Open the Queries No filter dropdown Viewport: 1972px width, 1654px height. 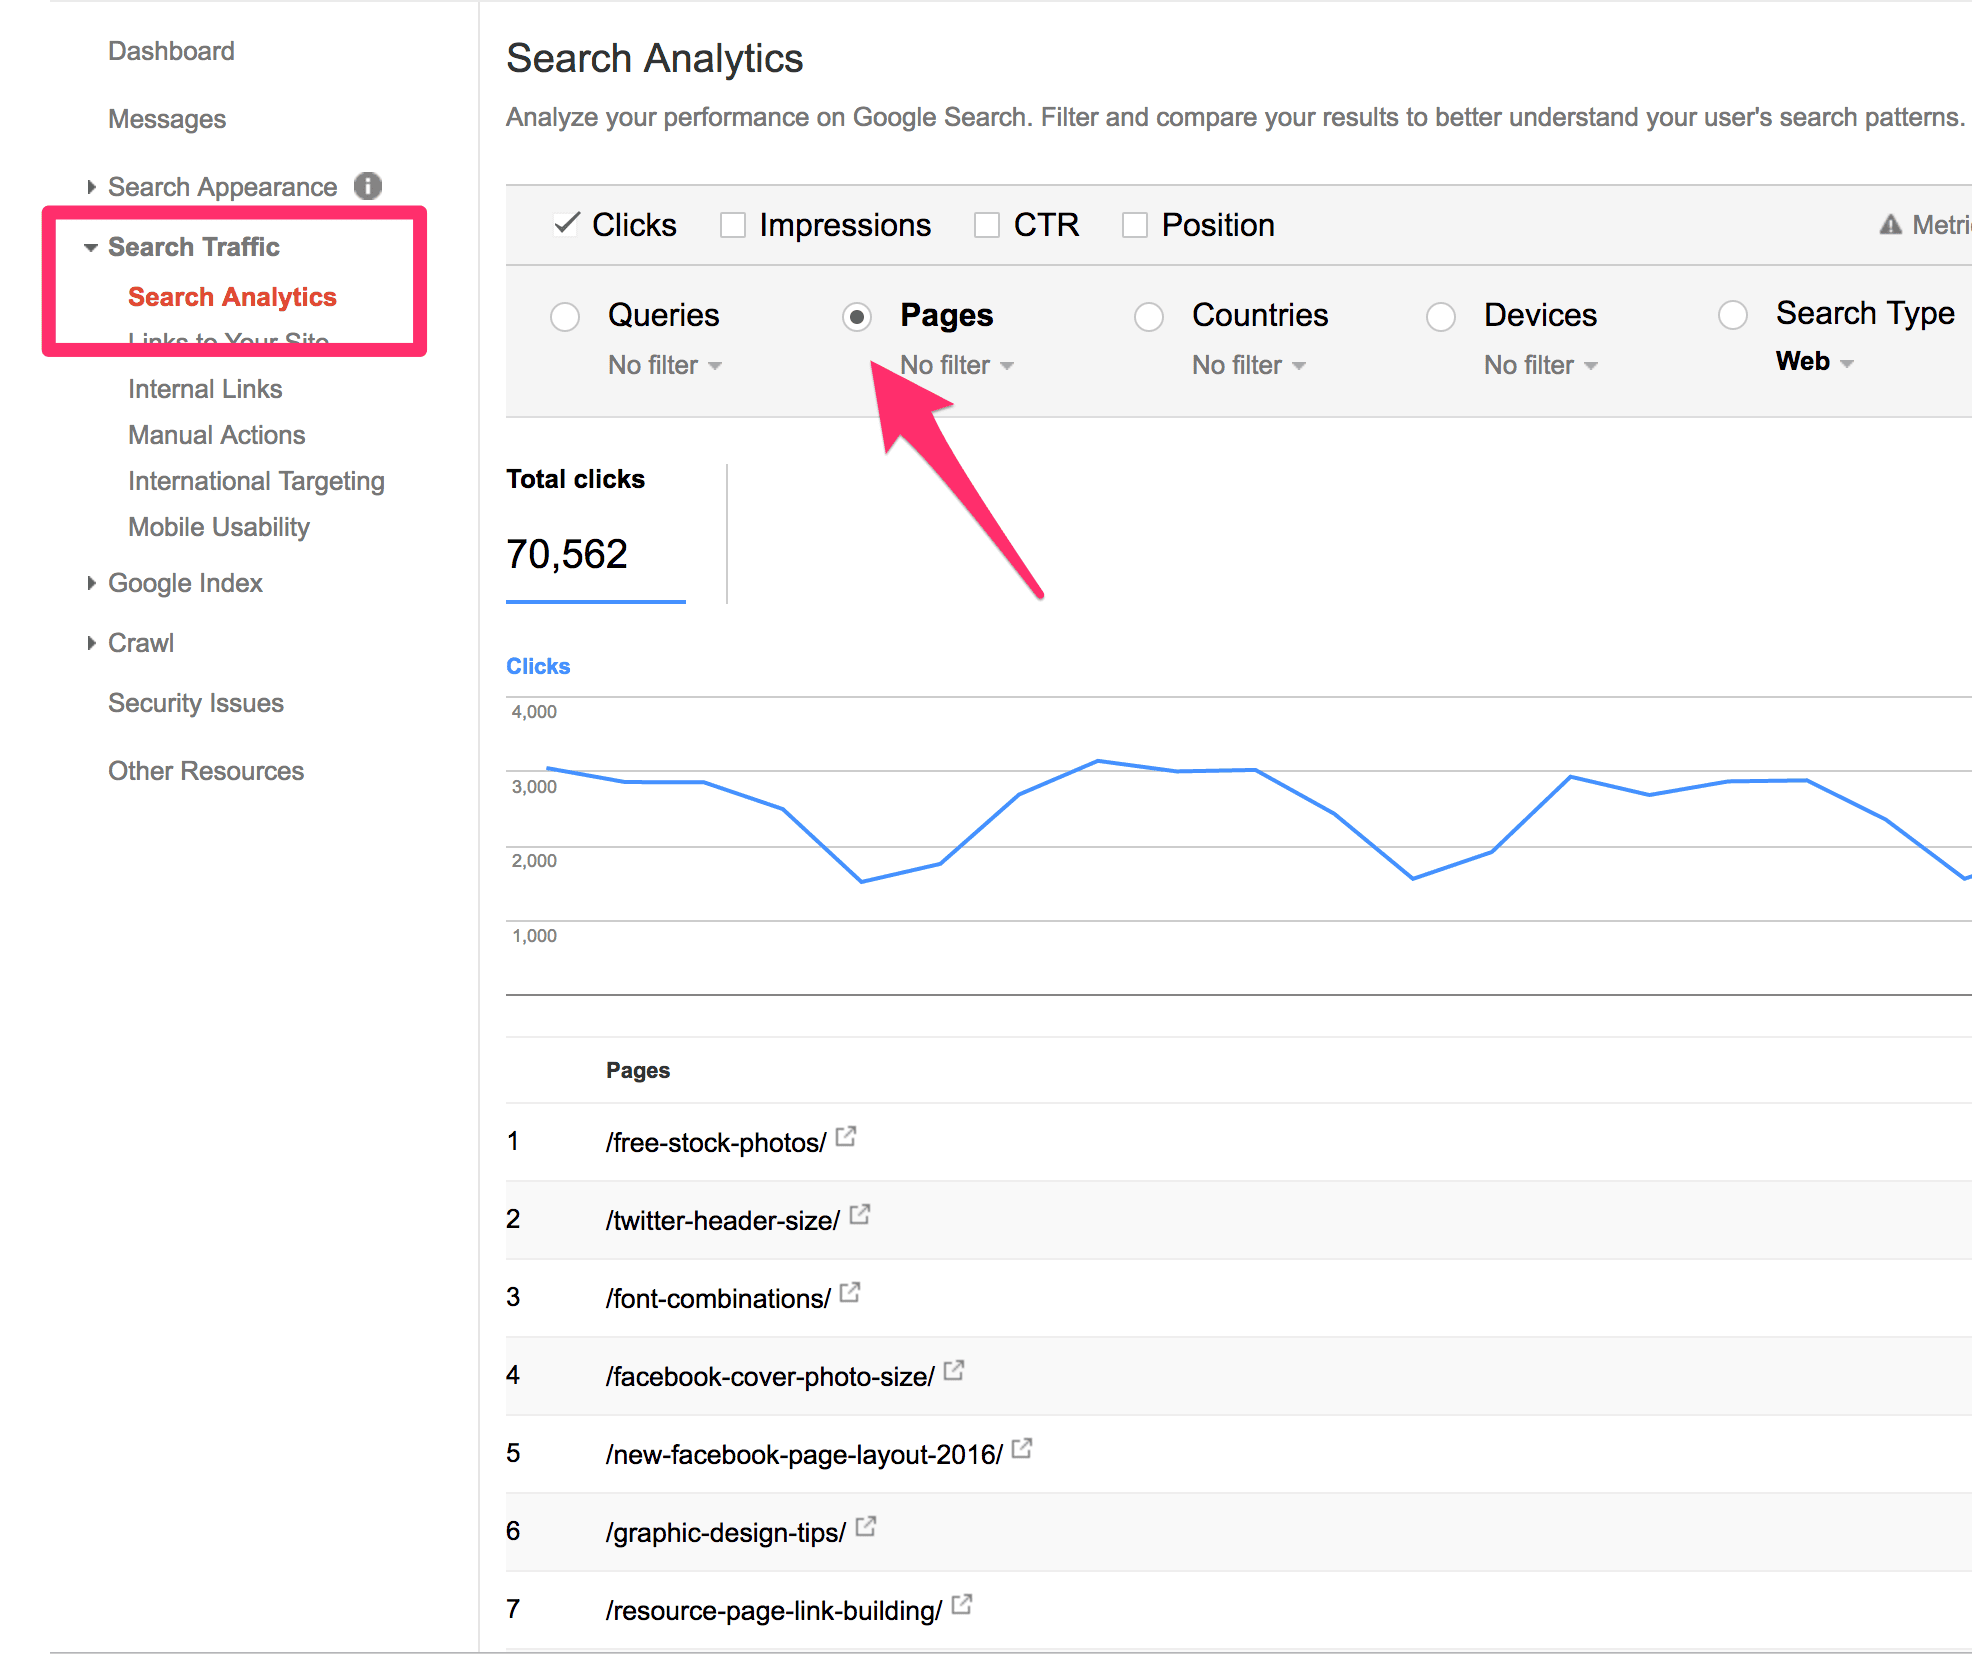(665, 365)
